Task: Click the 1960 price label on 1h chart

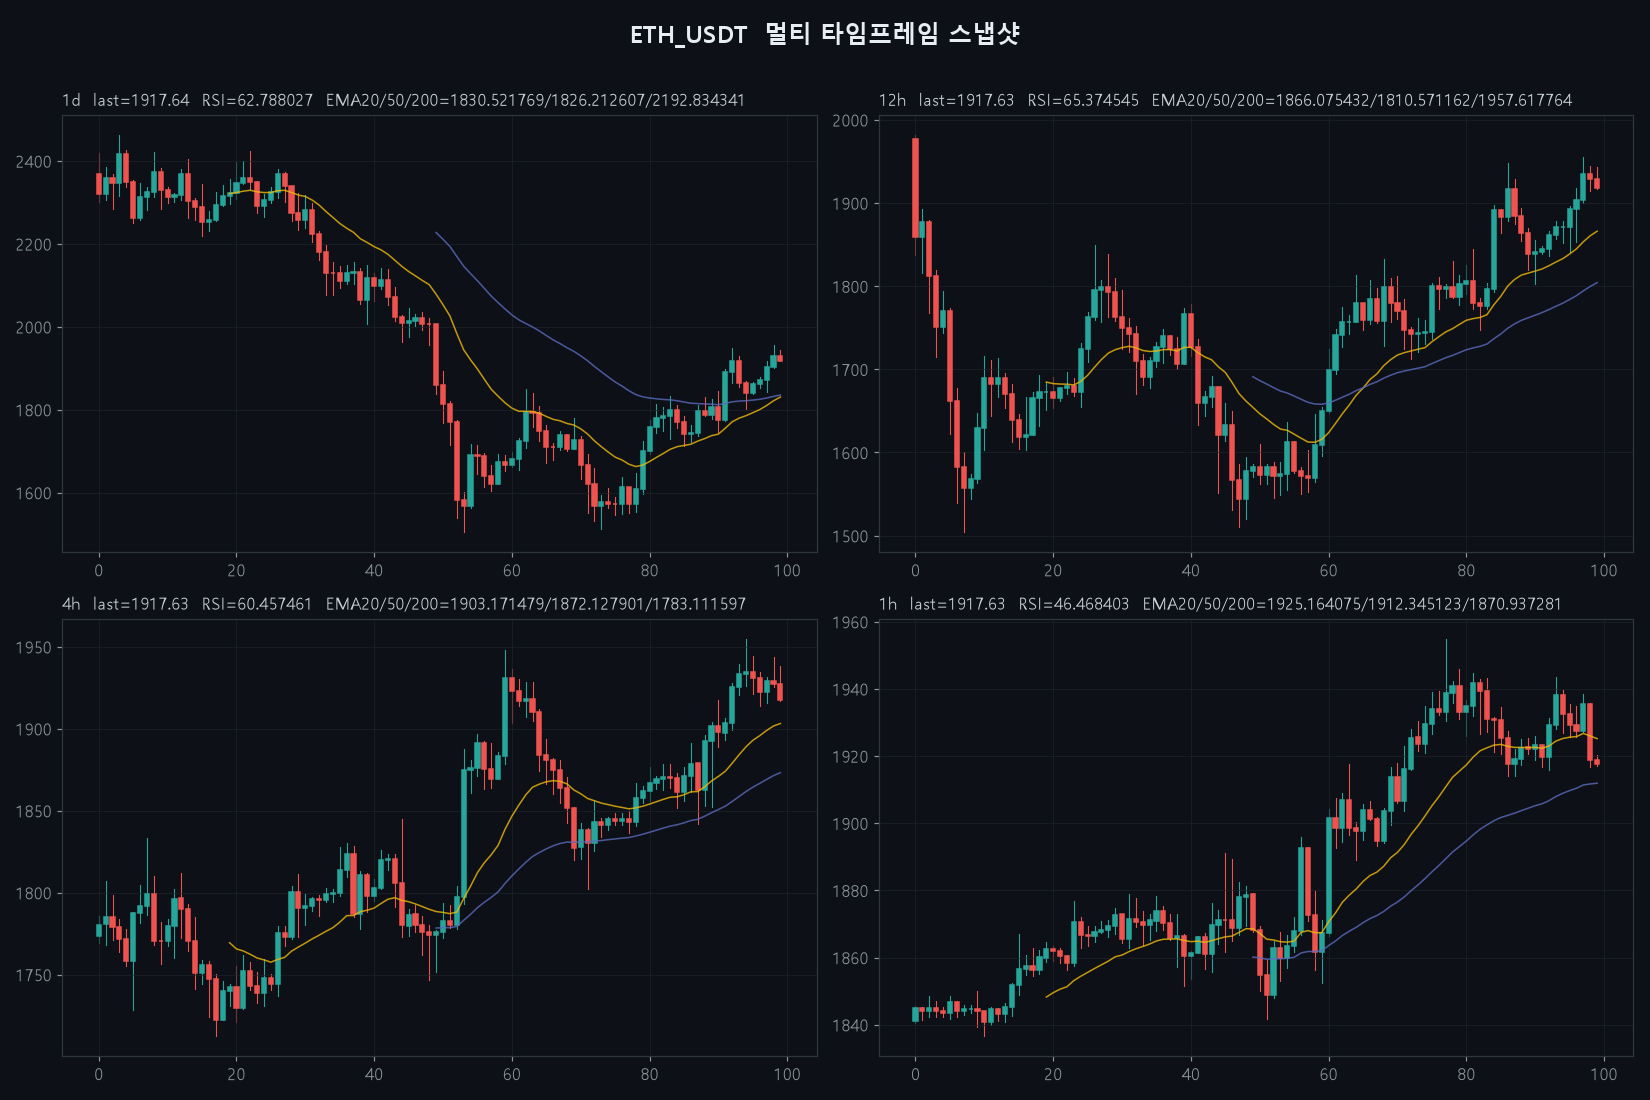Action: click(850, 623)
